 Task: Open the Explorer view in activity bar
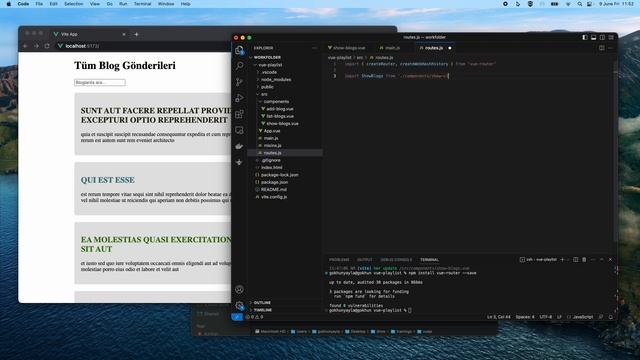239,50
